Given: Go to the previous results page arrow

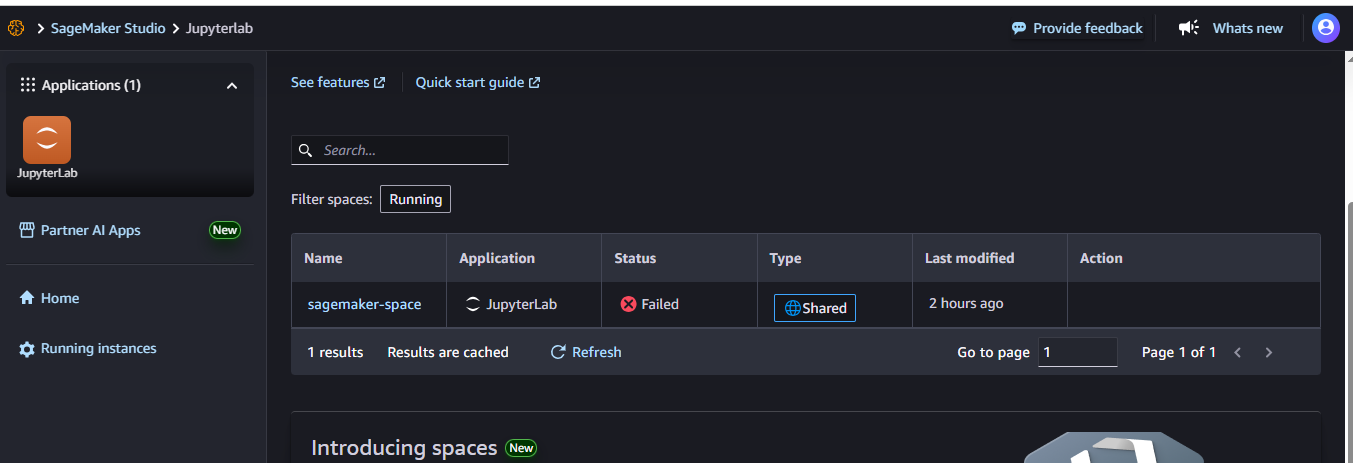Looking at the screenshot, I should pos(1237,352).
